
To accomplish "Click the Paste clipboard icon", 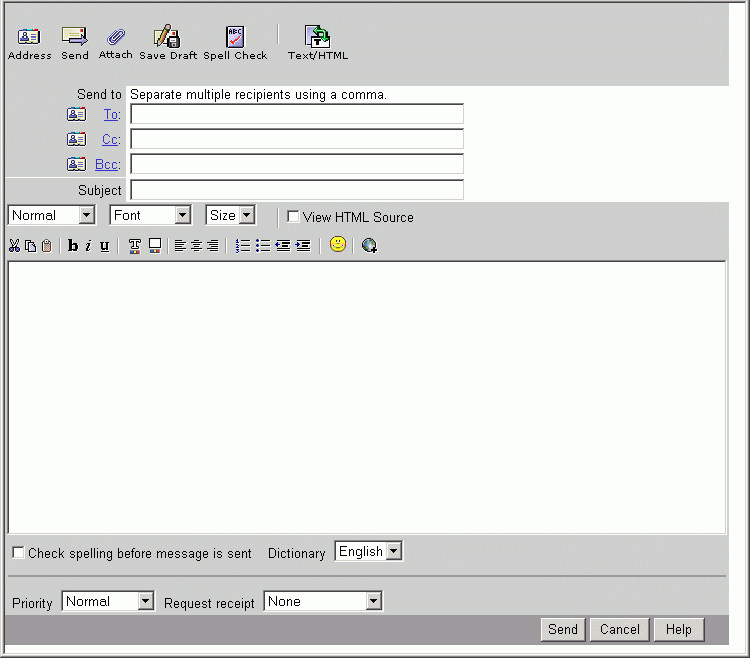I will pos(46,246).
